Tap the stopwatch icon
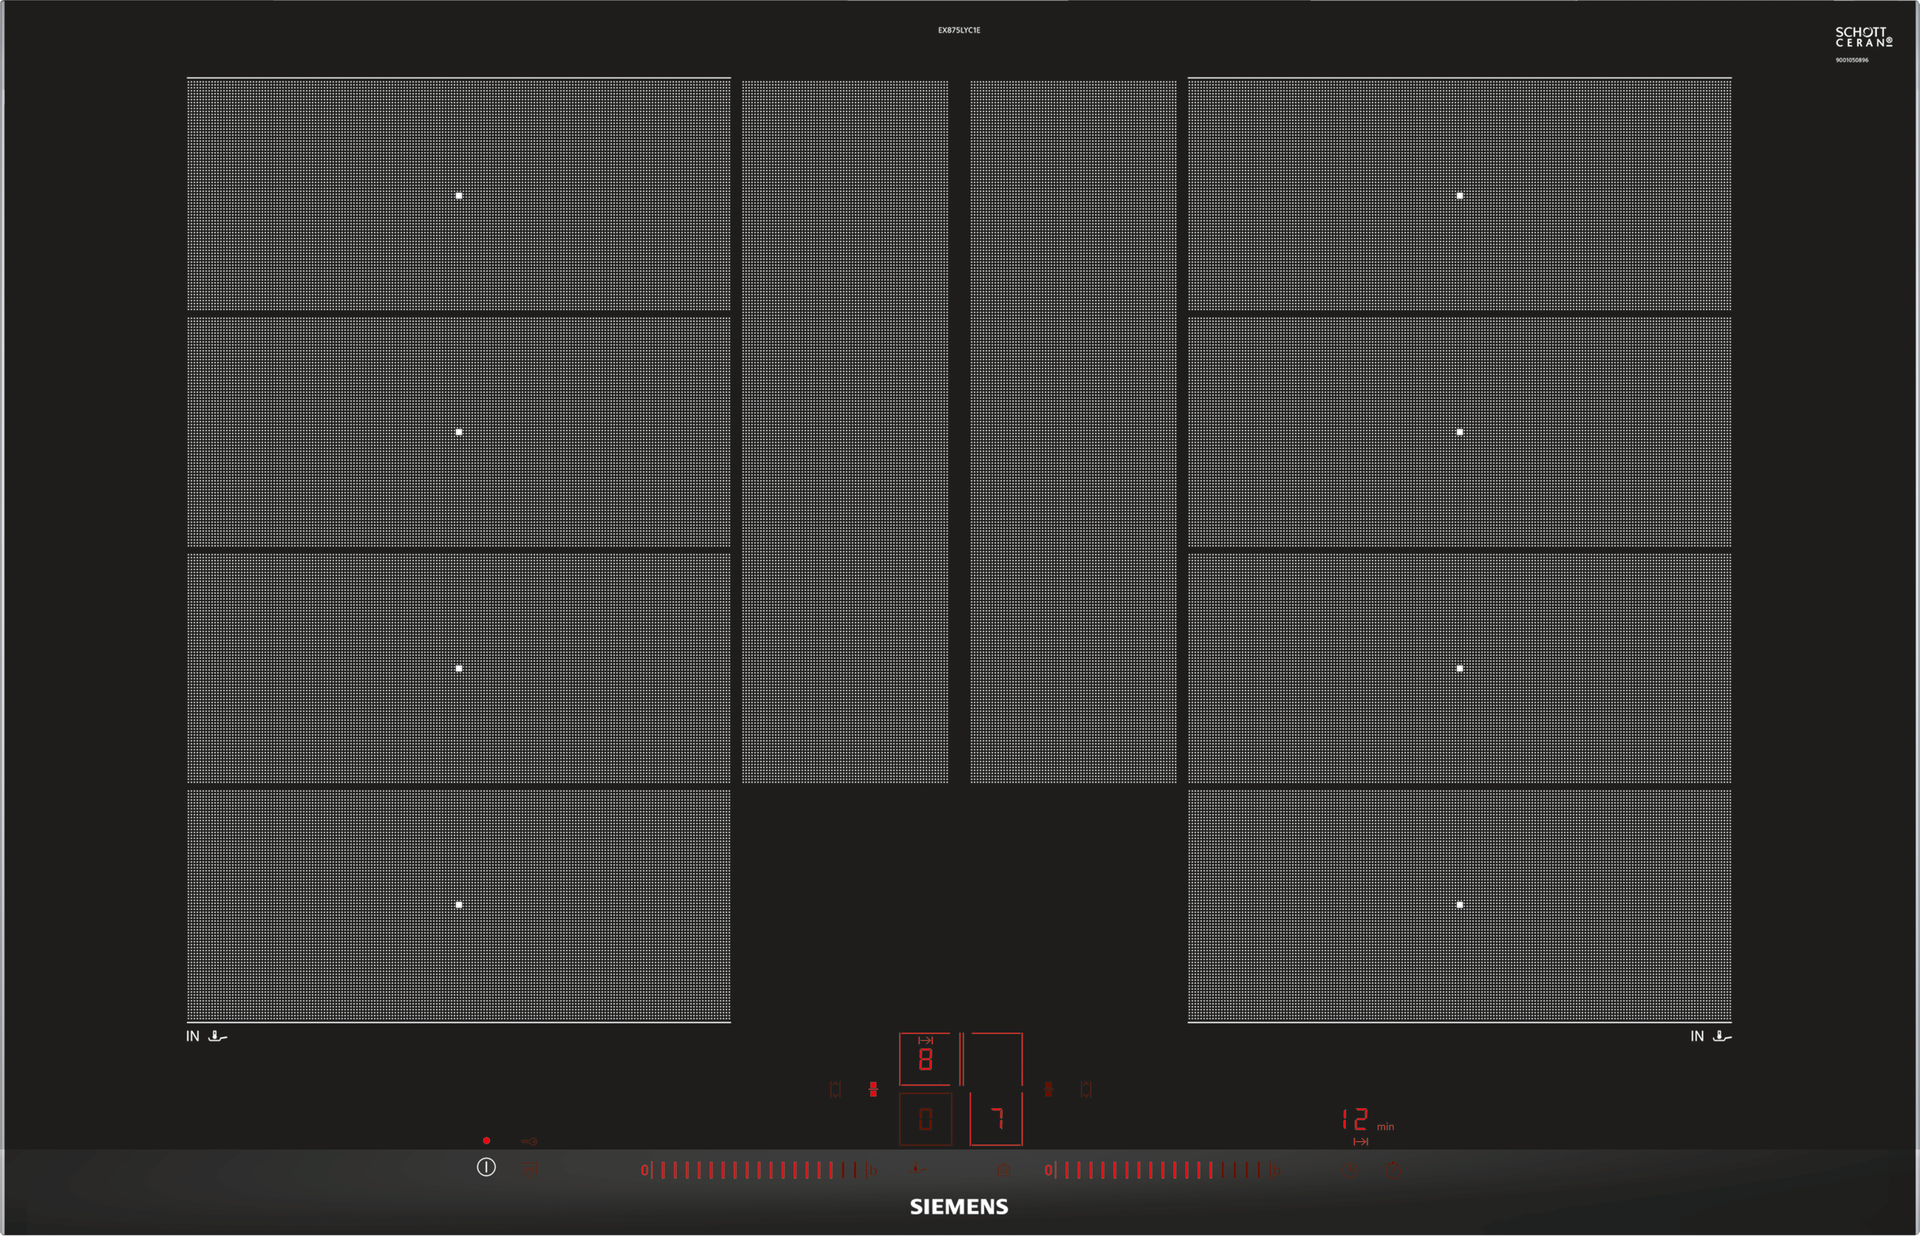Viewport: 1920px width, 1236px height. 1393,1169
